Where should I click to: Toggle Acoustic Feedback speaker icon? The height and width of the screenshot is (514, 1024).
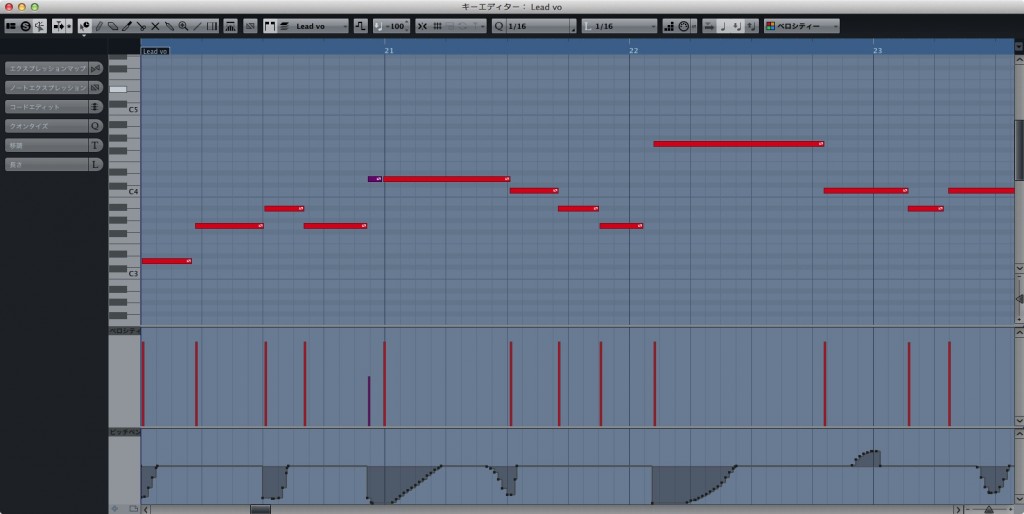39,26
